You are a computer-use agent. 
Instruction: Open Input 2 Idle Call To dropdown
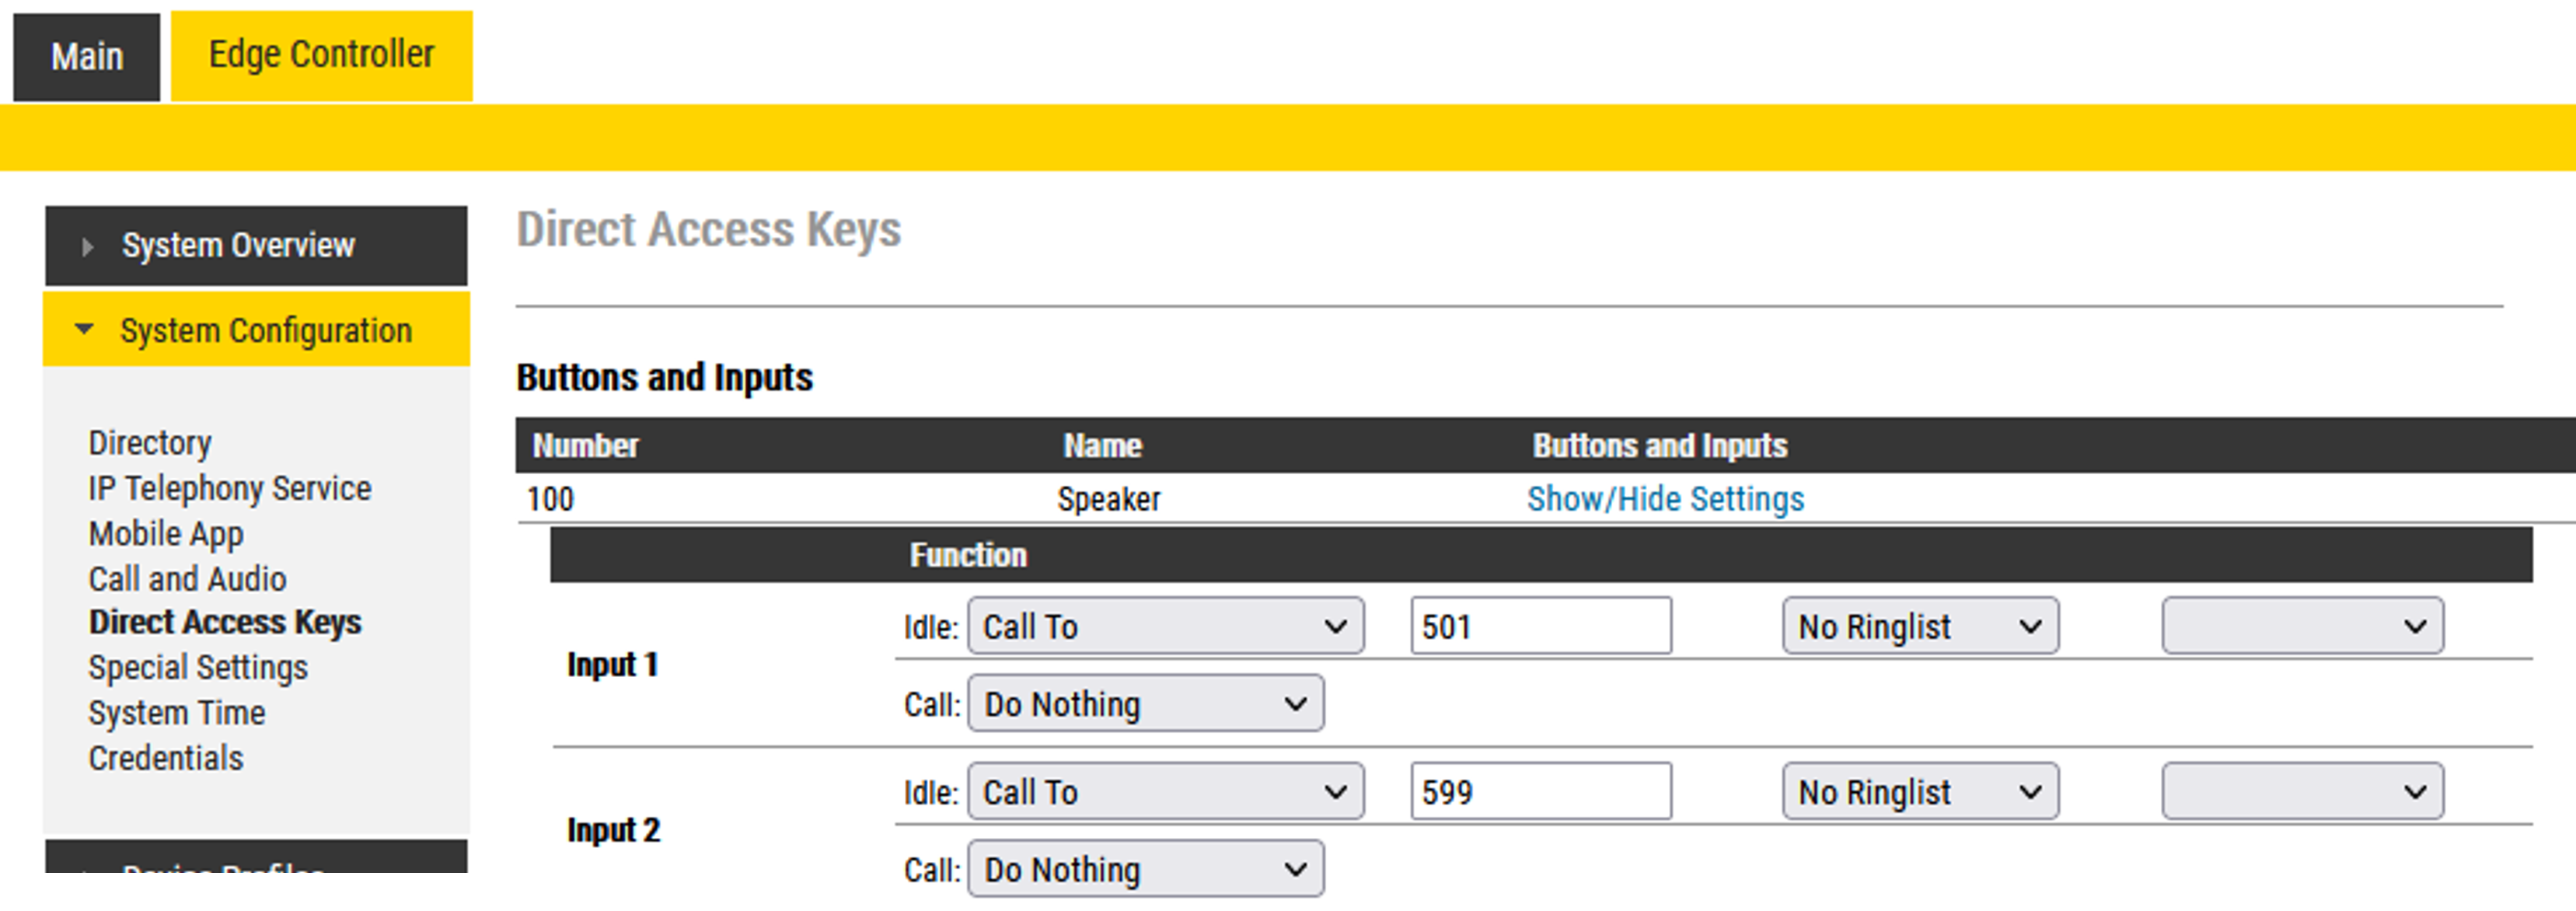pyautogui.click(x=1165, y=793)
